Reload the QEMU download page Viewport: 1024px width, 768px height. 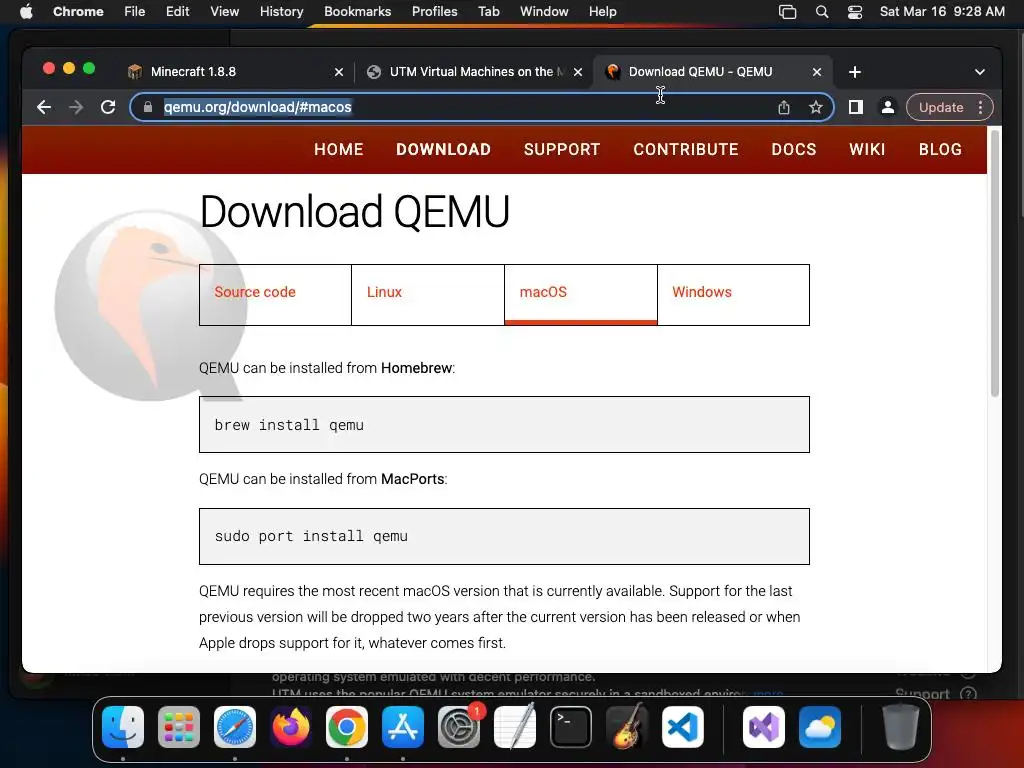click(108, 107)
